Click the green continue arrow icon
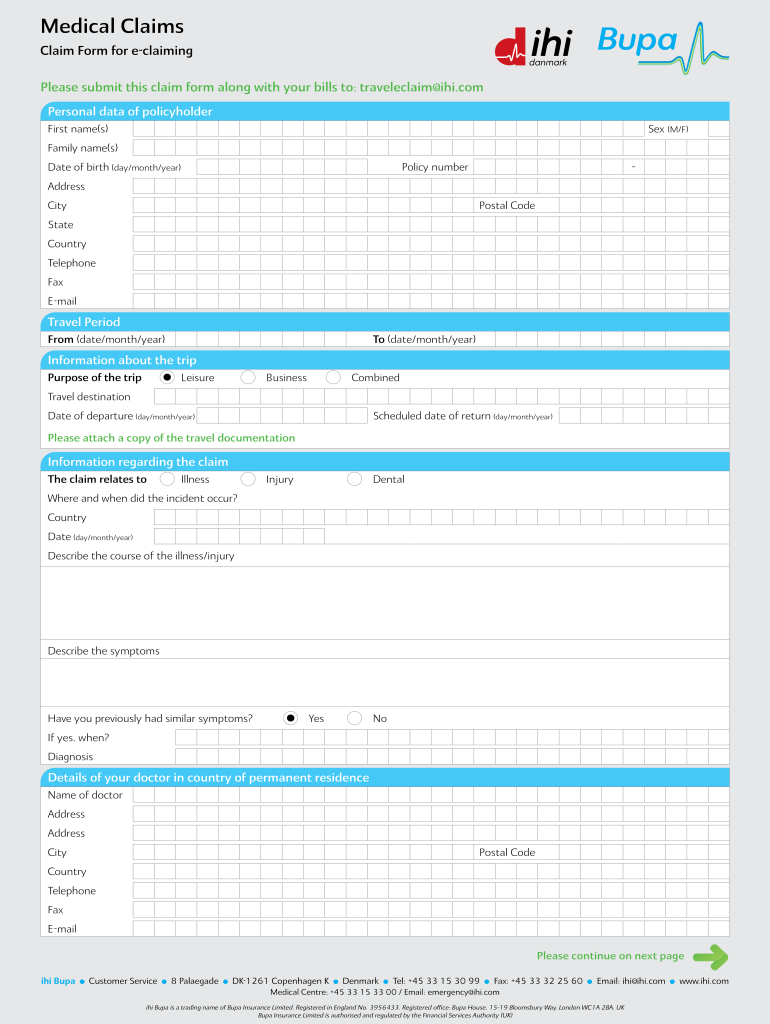 point(710,957)
